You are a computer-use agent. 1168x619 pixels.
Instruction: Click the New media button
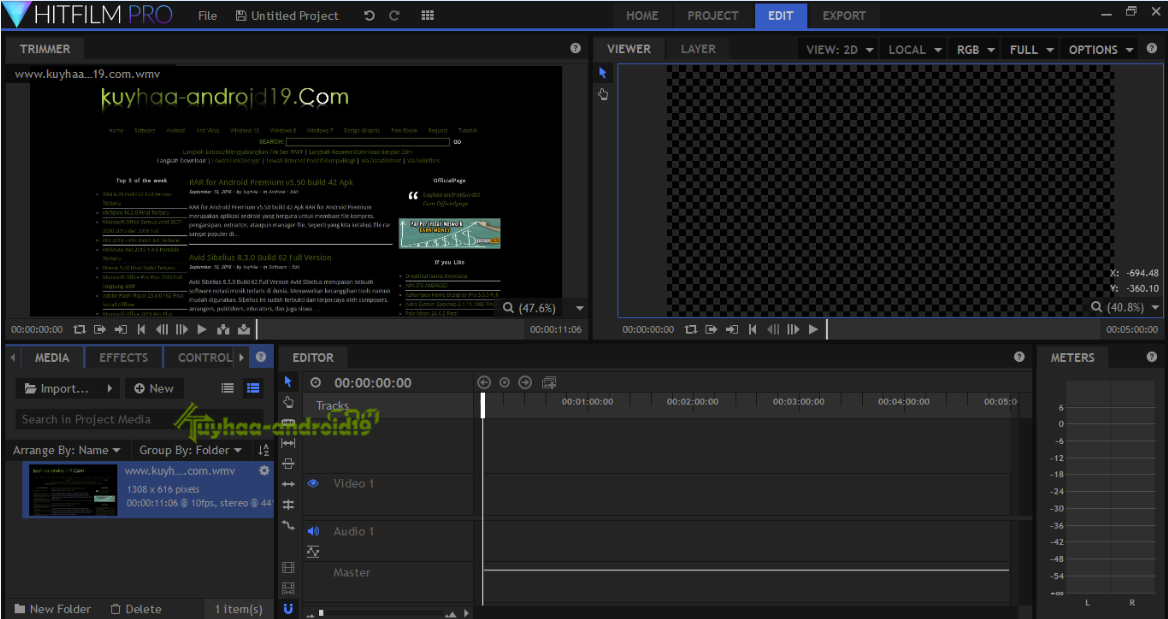click(x=153, y=388)
